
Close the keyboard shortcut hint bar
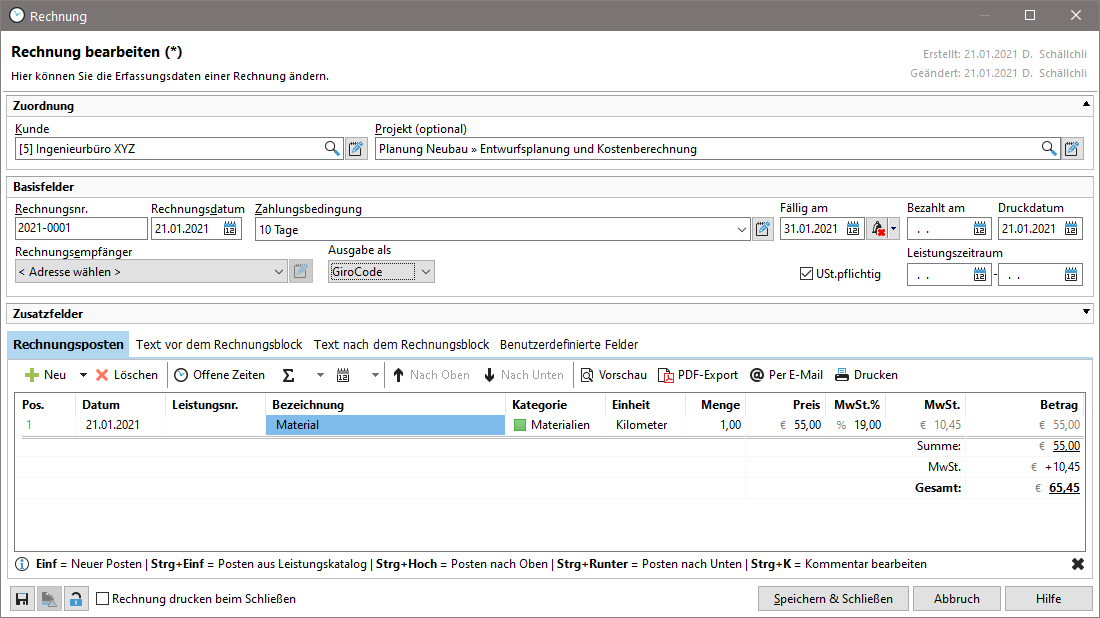tap(1077, 564)
